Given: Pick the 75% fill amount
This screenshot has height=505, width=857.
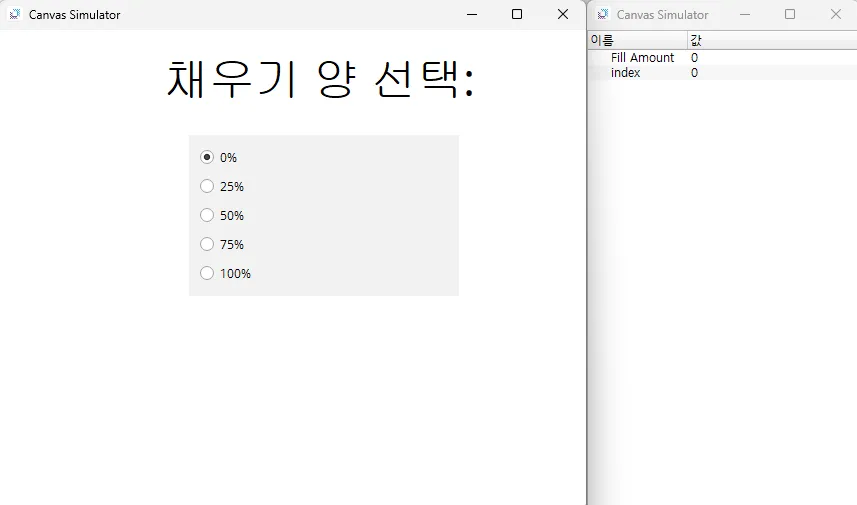Looking at the screenshot, I should (x=207, y=244).
